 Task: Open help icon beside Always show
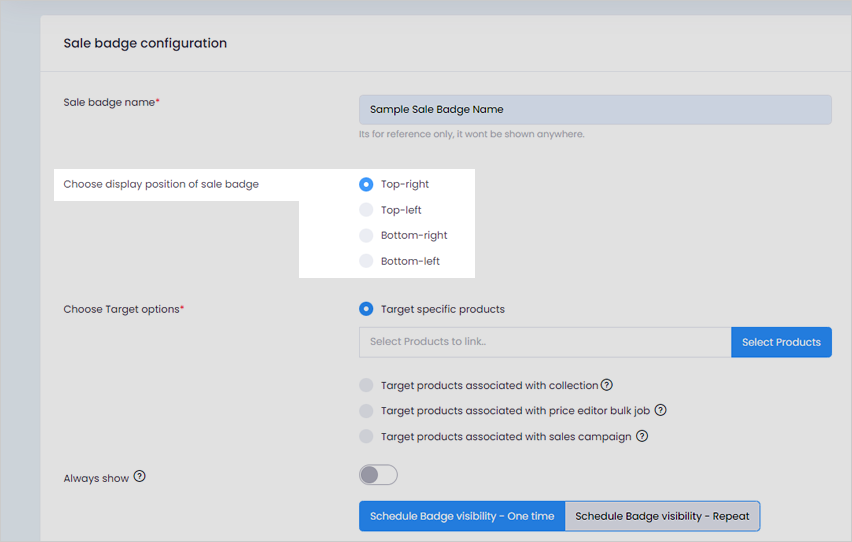(x=140, y=477)
